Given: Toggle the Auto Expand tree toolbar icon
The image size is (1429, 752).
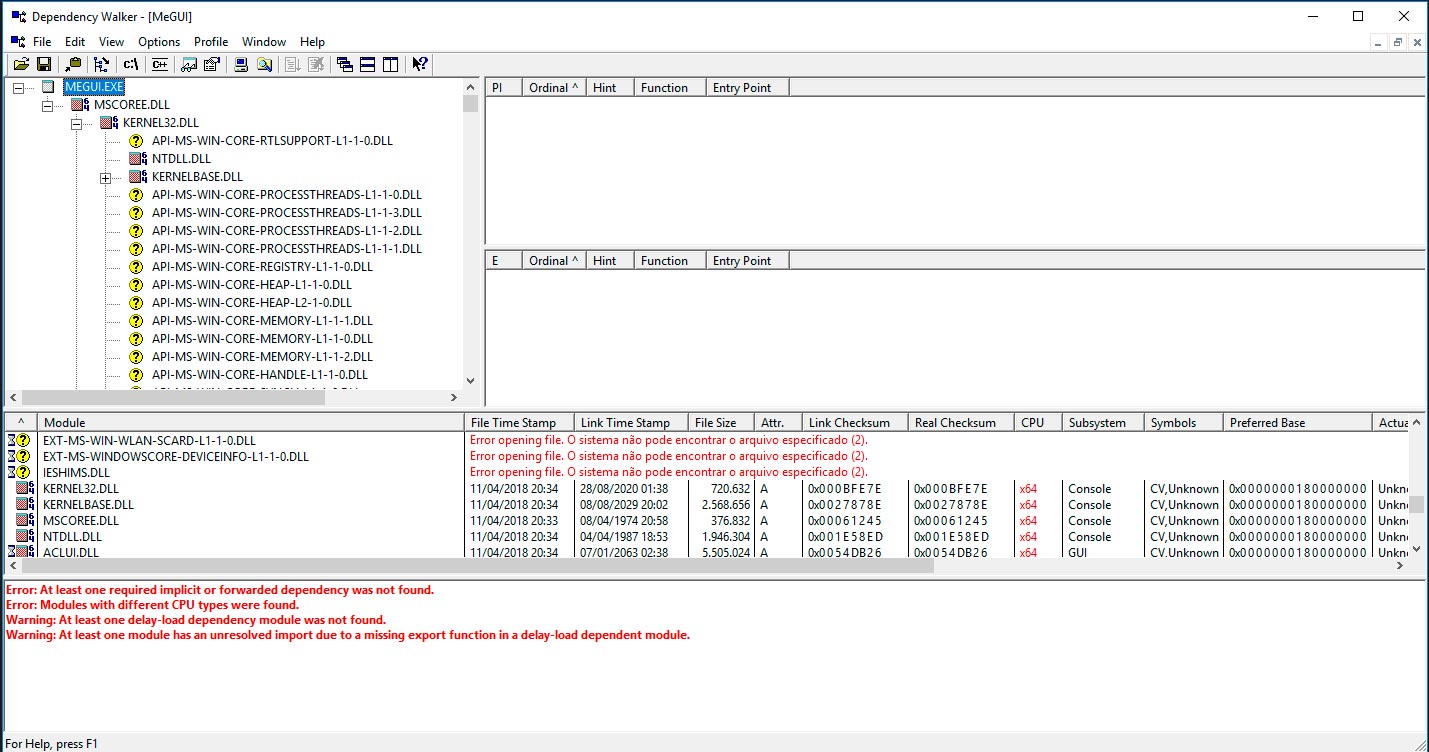Looking at the screenshot, I should [102, 64].
